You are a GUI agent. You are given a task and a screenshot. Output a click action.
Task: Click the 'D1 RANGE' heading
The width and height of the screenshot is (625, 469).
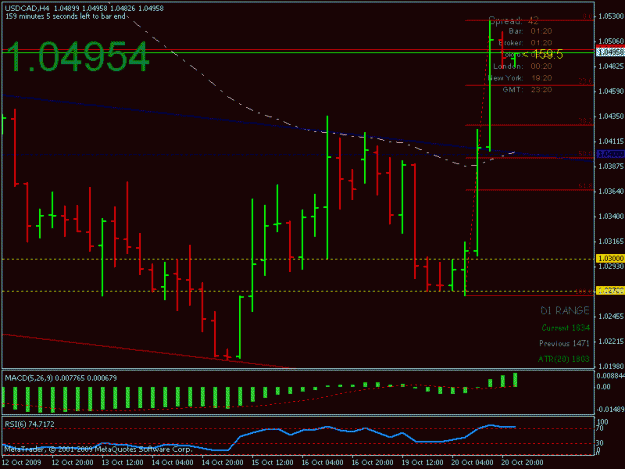564,310
